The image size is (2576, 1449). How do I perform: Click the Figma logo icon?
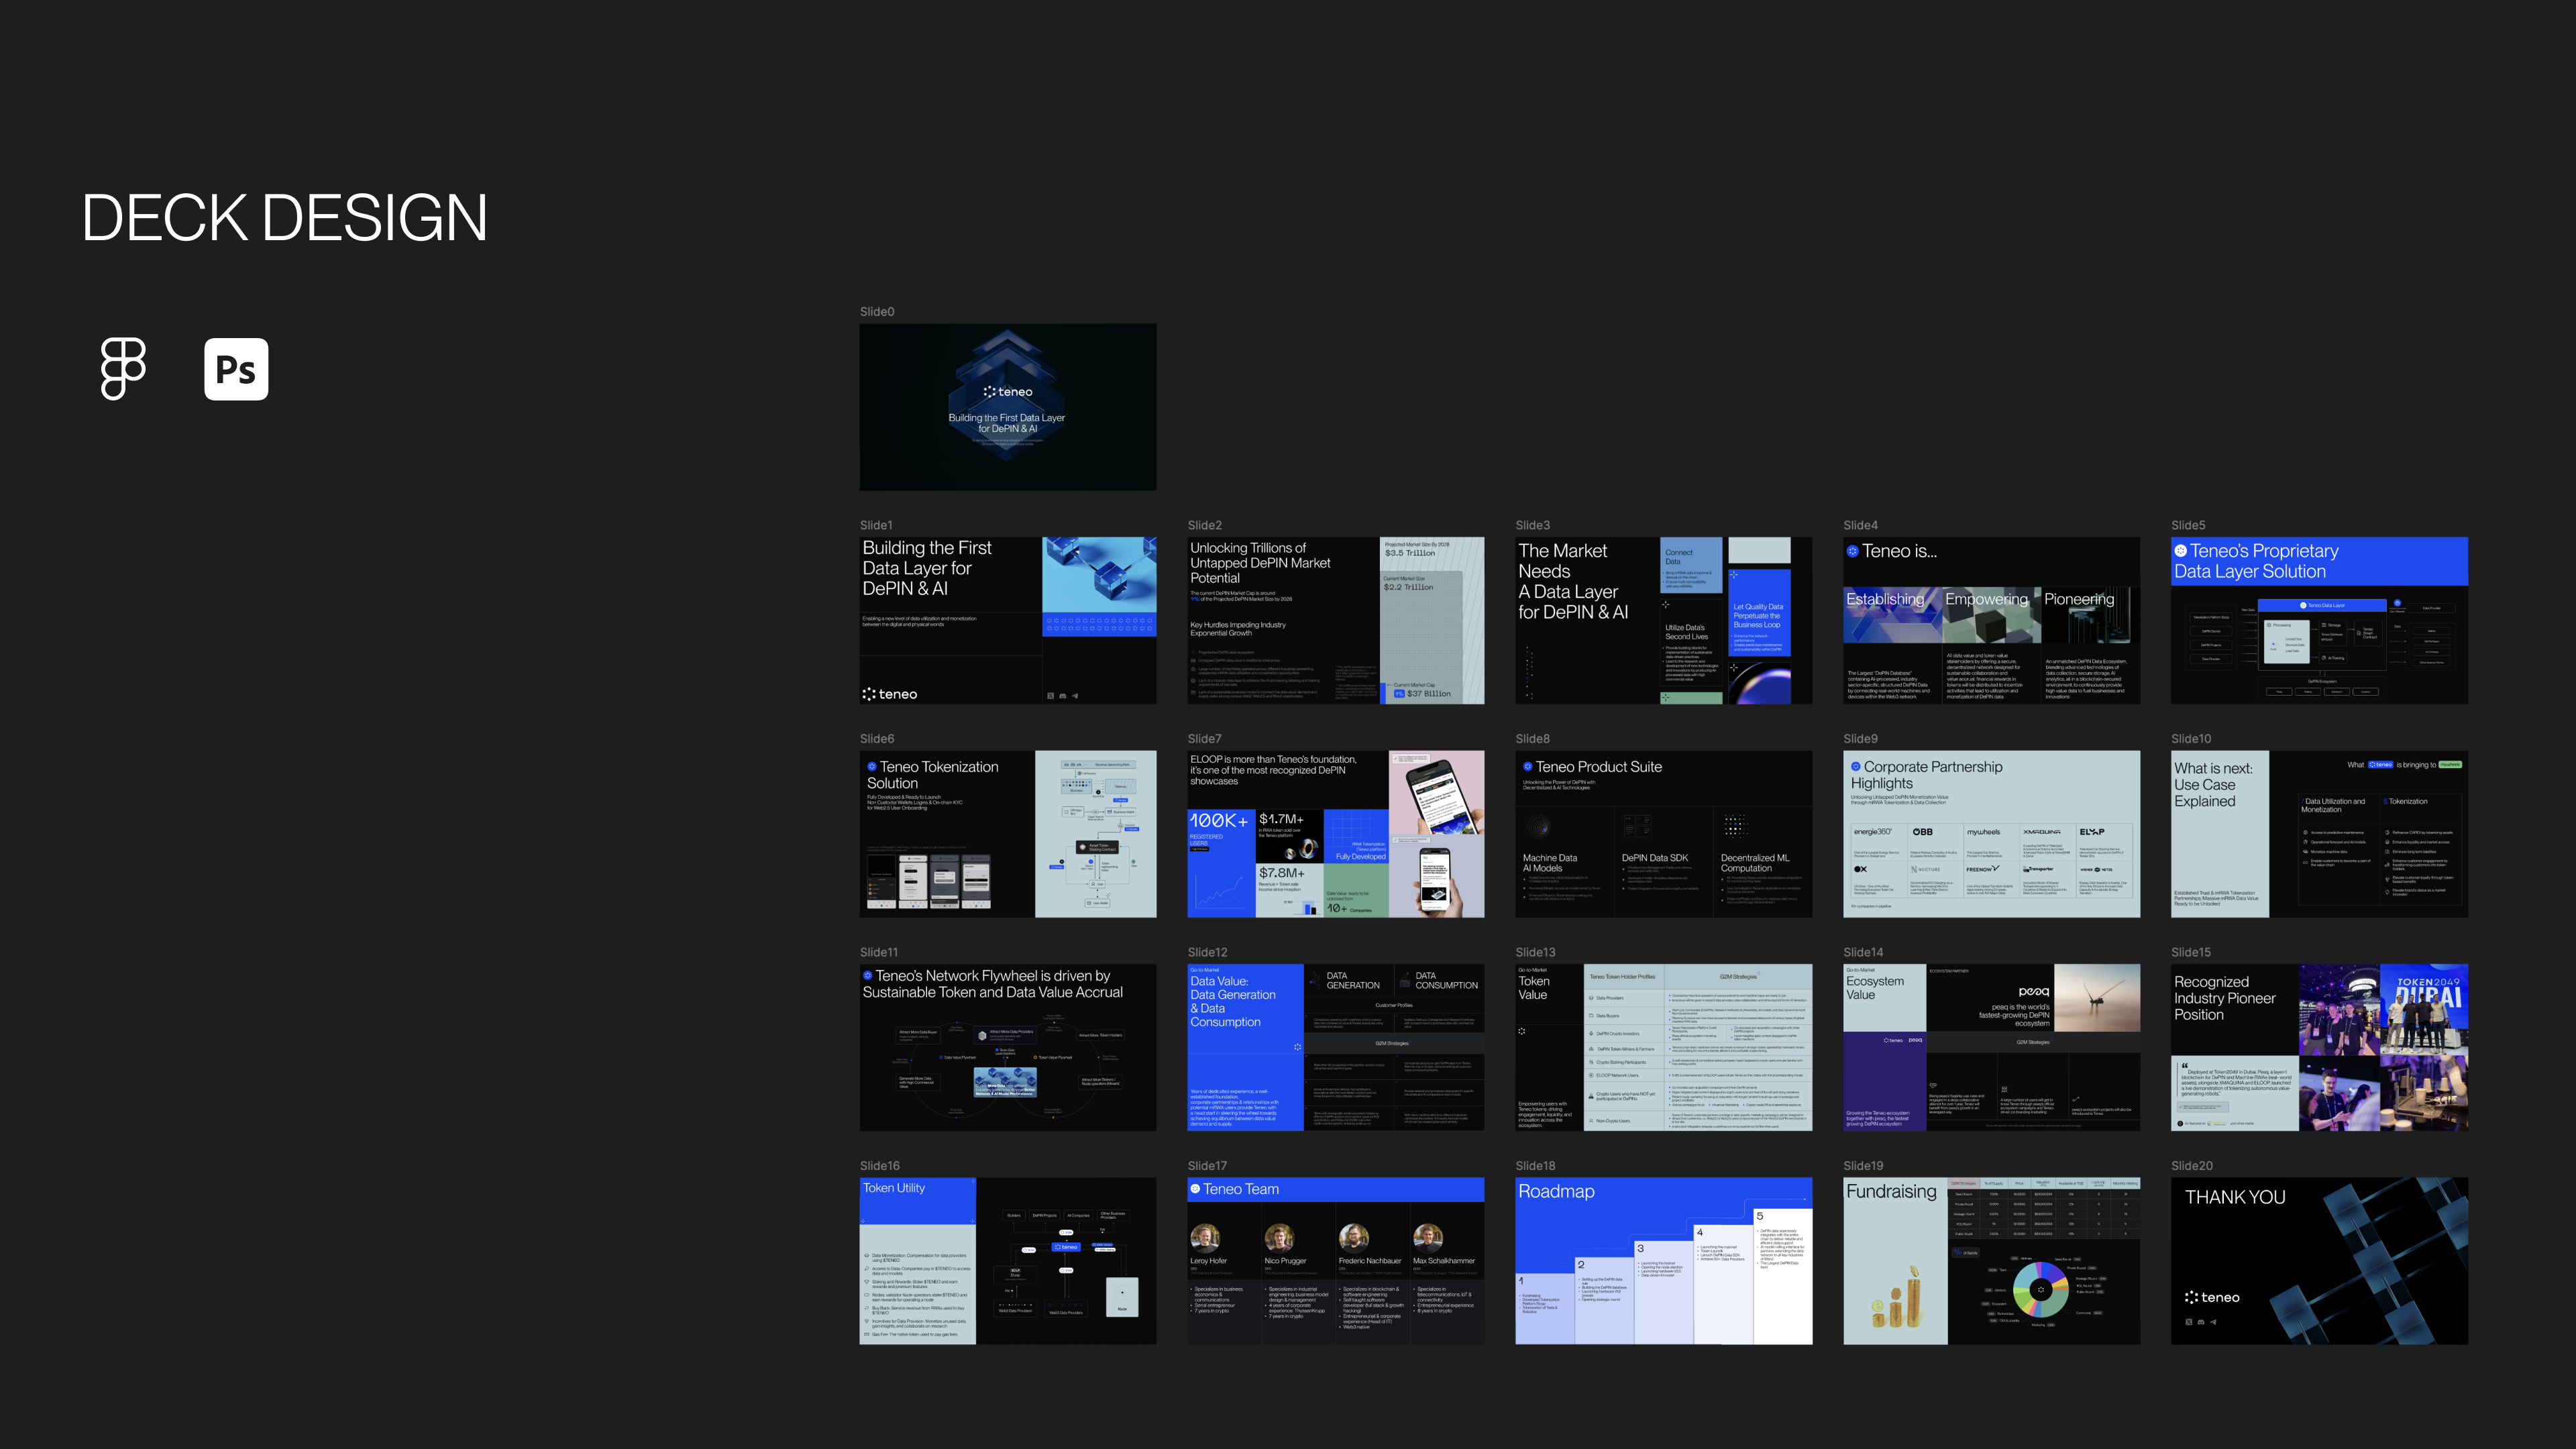tap(123, 369)
